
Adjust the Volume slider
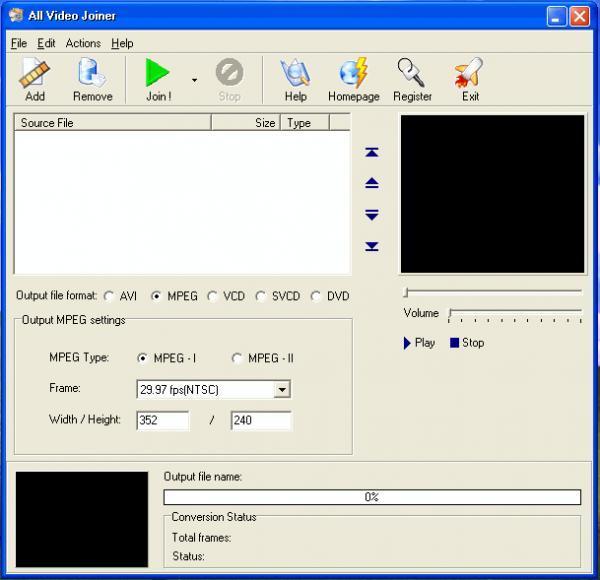515,315
